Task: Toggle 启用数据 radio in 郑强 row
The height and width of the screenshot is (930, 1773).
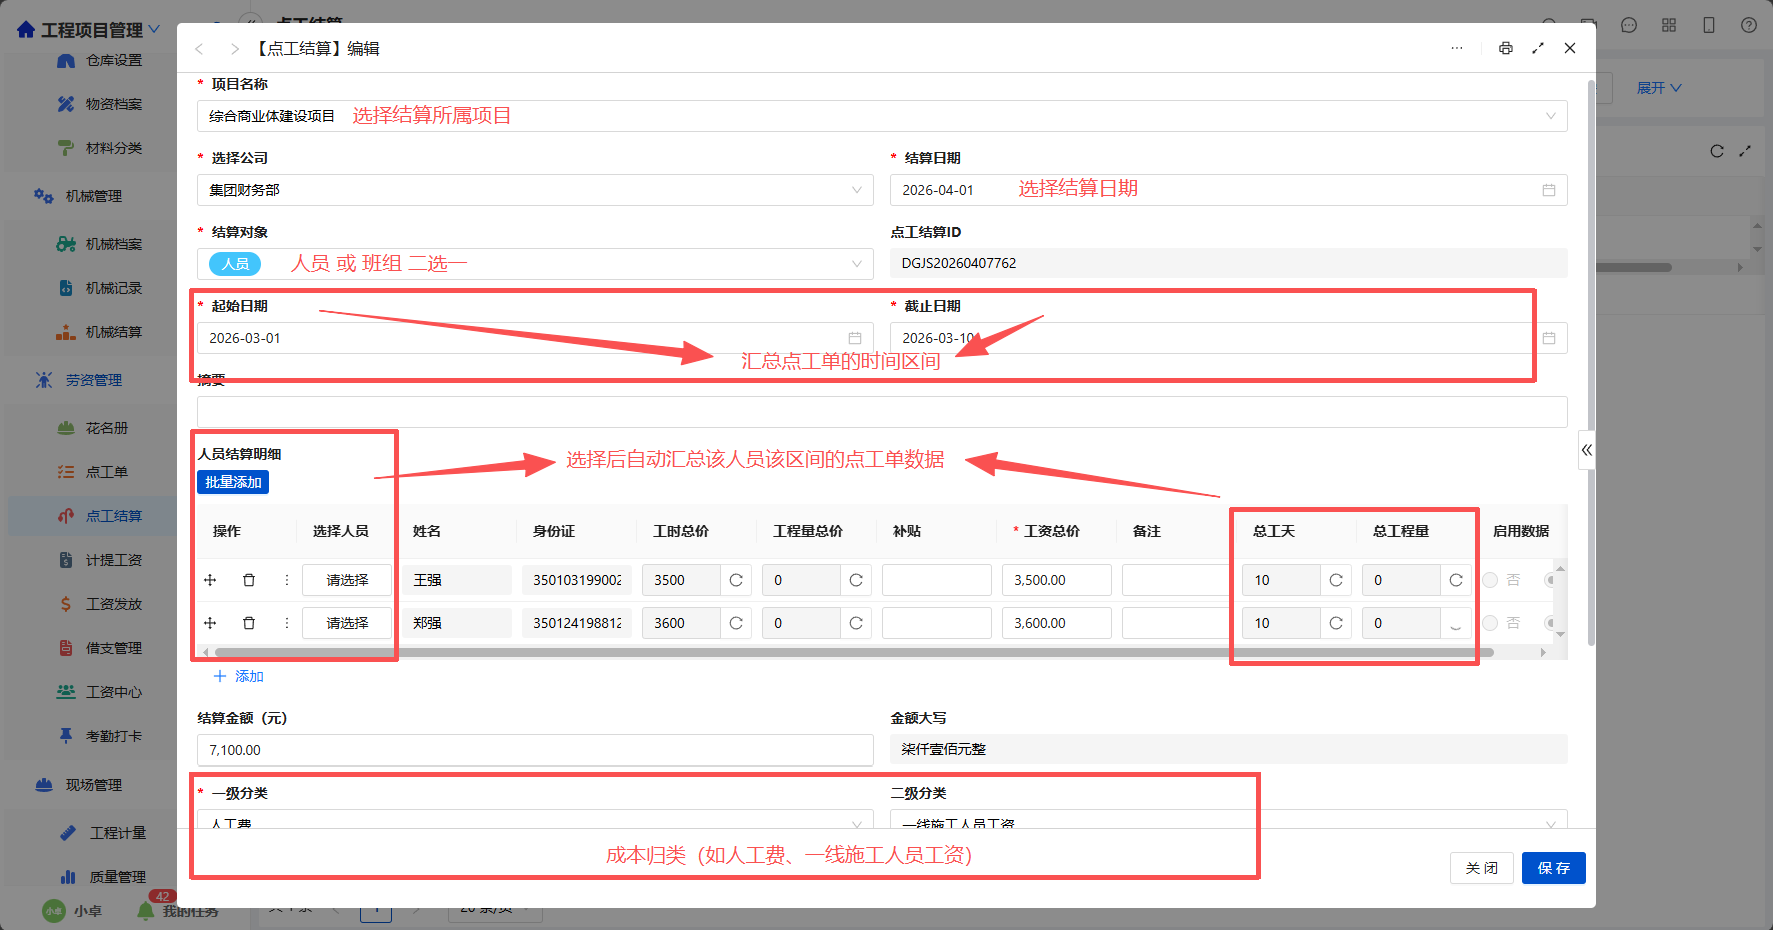Action: click(x=1490, y=623)
